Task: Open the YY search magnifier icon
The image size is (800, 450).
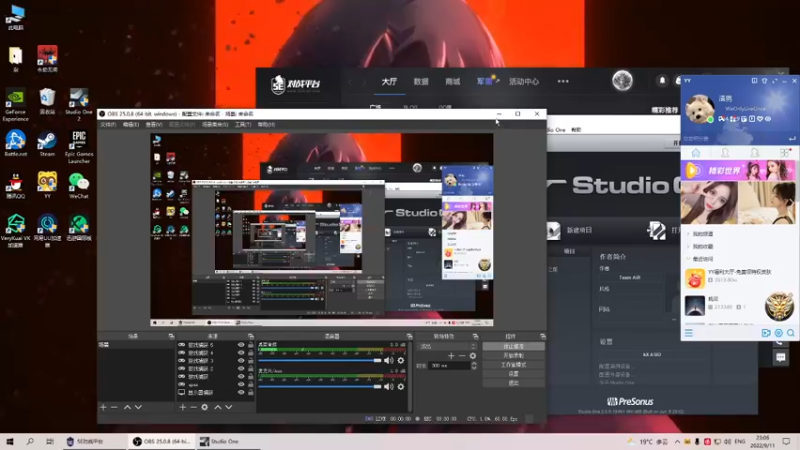Action: pos(791,333)
